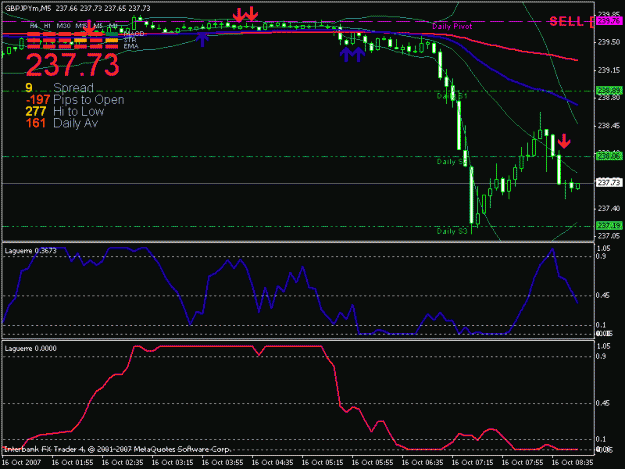
Task: Click the 0.45 level in blue Laguerre panel
Action: 603,295
